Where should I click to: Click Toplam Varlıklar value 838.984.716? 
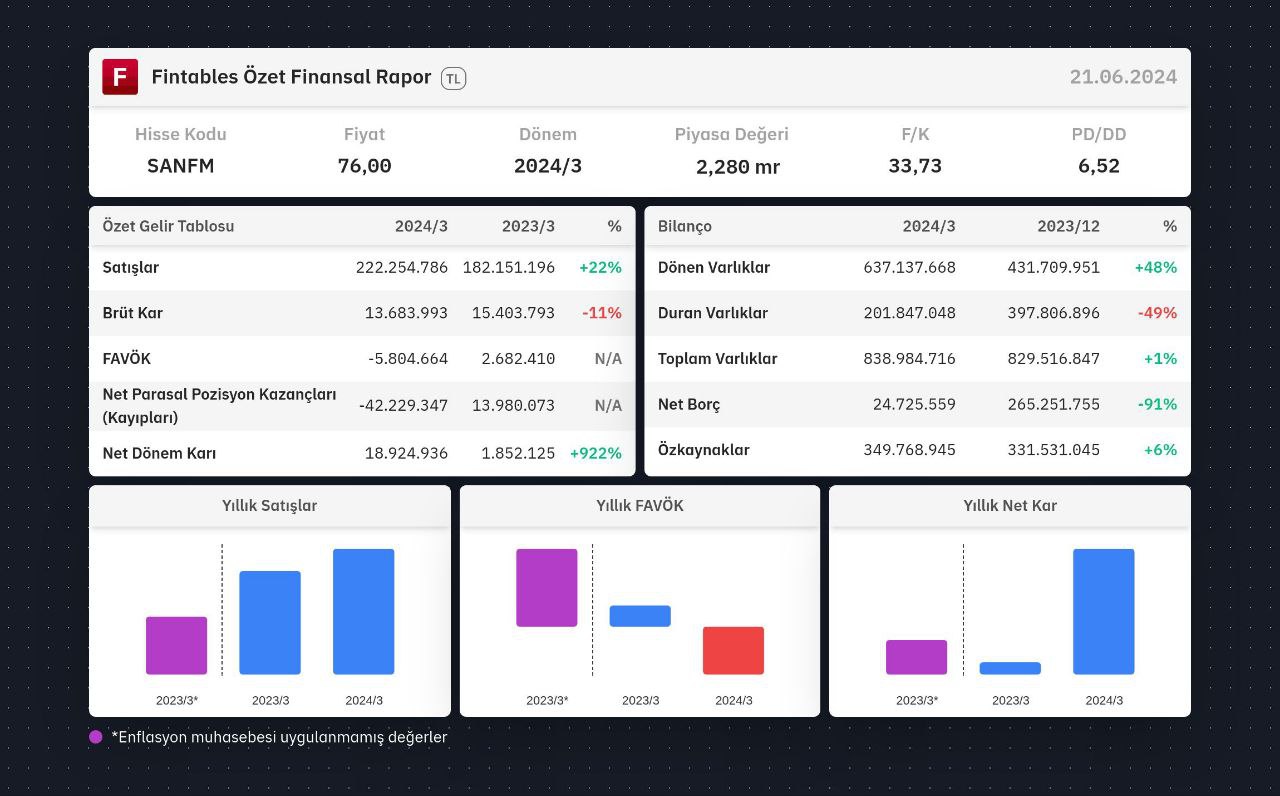point(910,359)
